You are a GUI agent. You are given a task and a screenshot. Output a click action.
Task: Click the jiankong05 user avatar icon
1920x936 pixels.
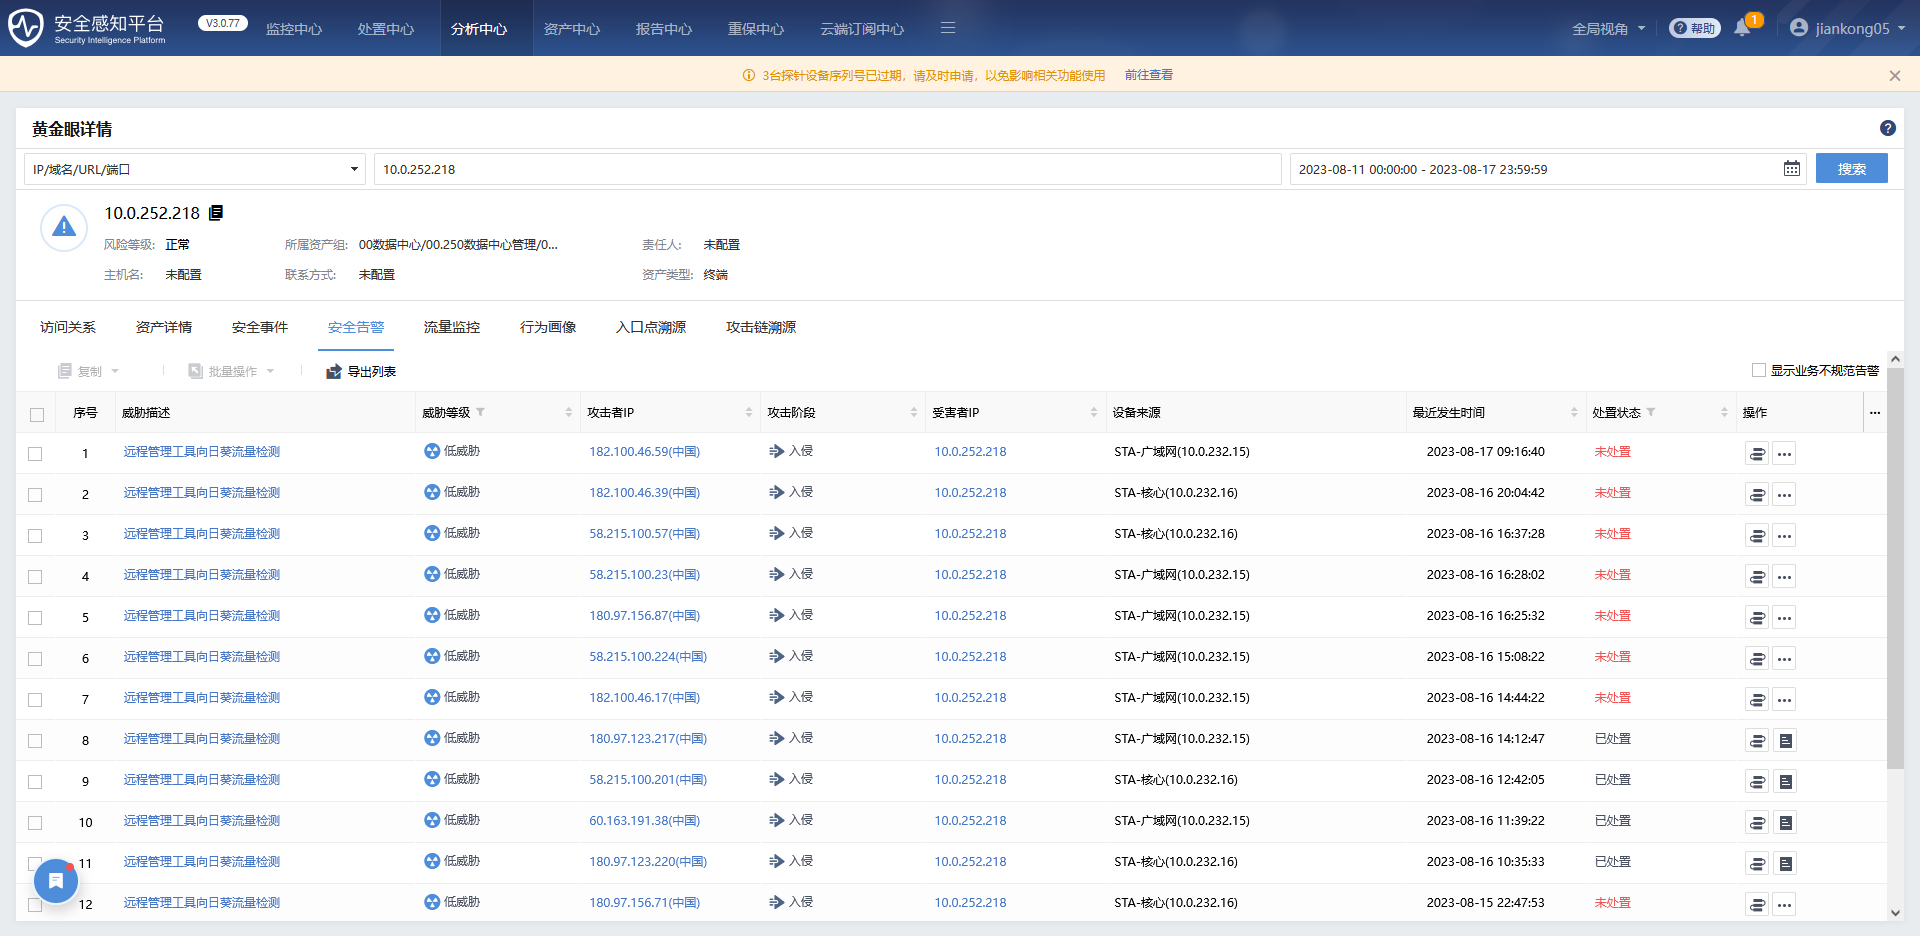tap(1799, 28)
